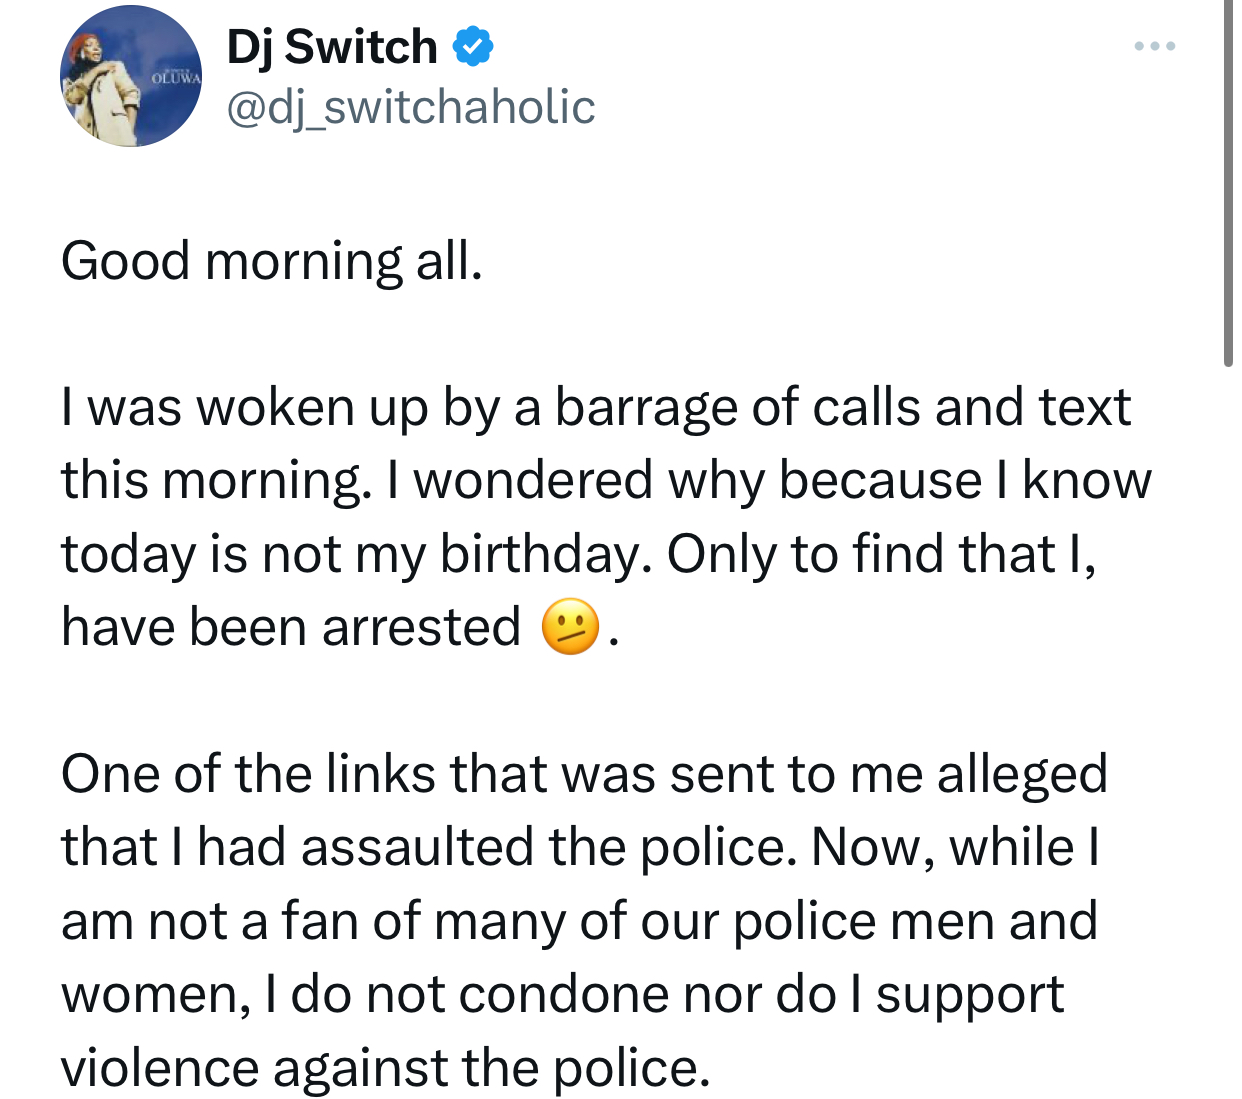Click the line "that I had assaulted the police"
1242x1099 pixels.
coord(580,848)
